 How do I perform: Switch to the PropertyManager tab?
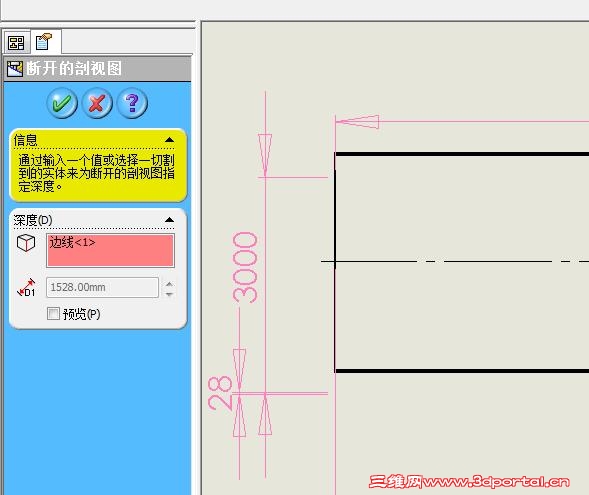pyautogui.click(x=44, y=42)
